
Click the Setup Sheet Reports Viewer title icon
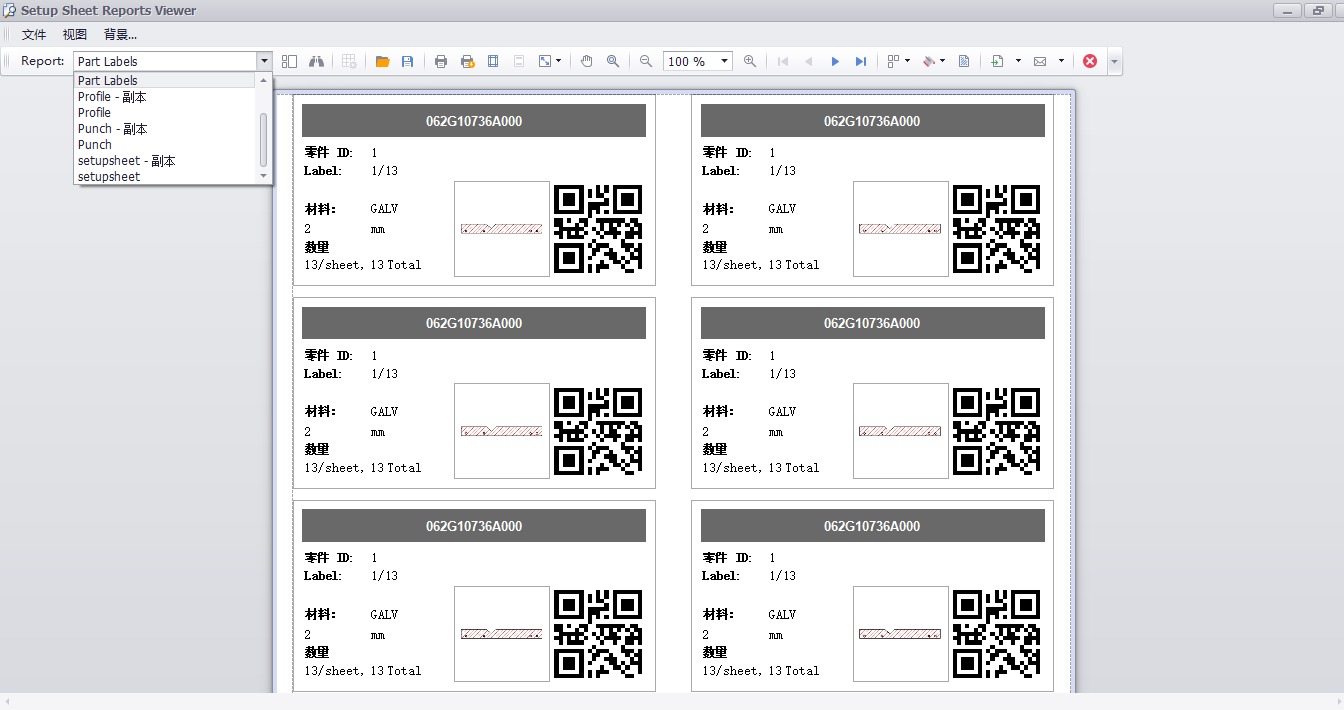[x=10, y=10]
